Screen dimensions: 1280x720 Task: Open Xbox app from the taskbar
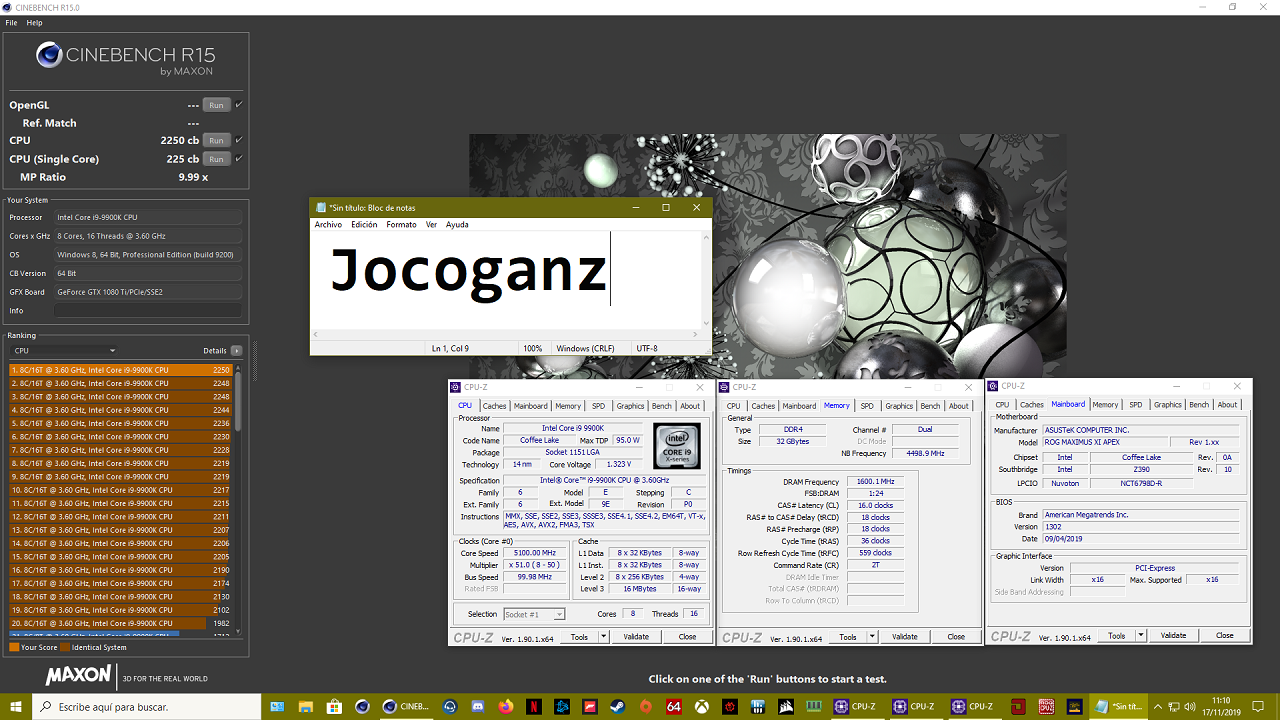click(x=702, y=707)
